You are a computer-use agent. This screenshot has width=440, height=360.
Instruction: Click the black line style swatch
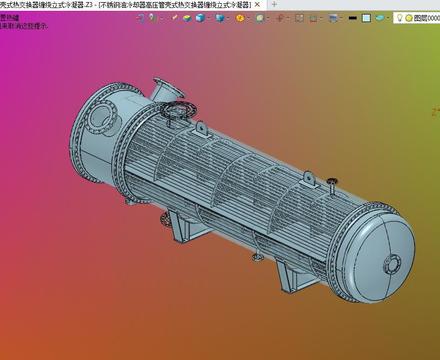[x=352, y=18]
